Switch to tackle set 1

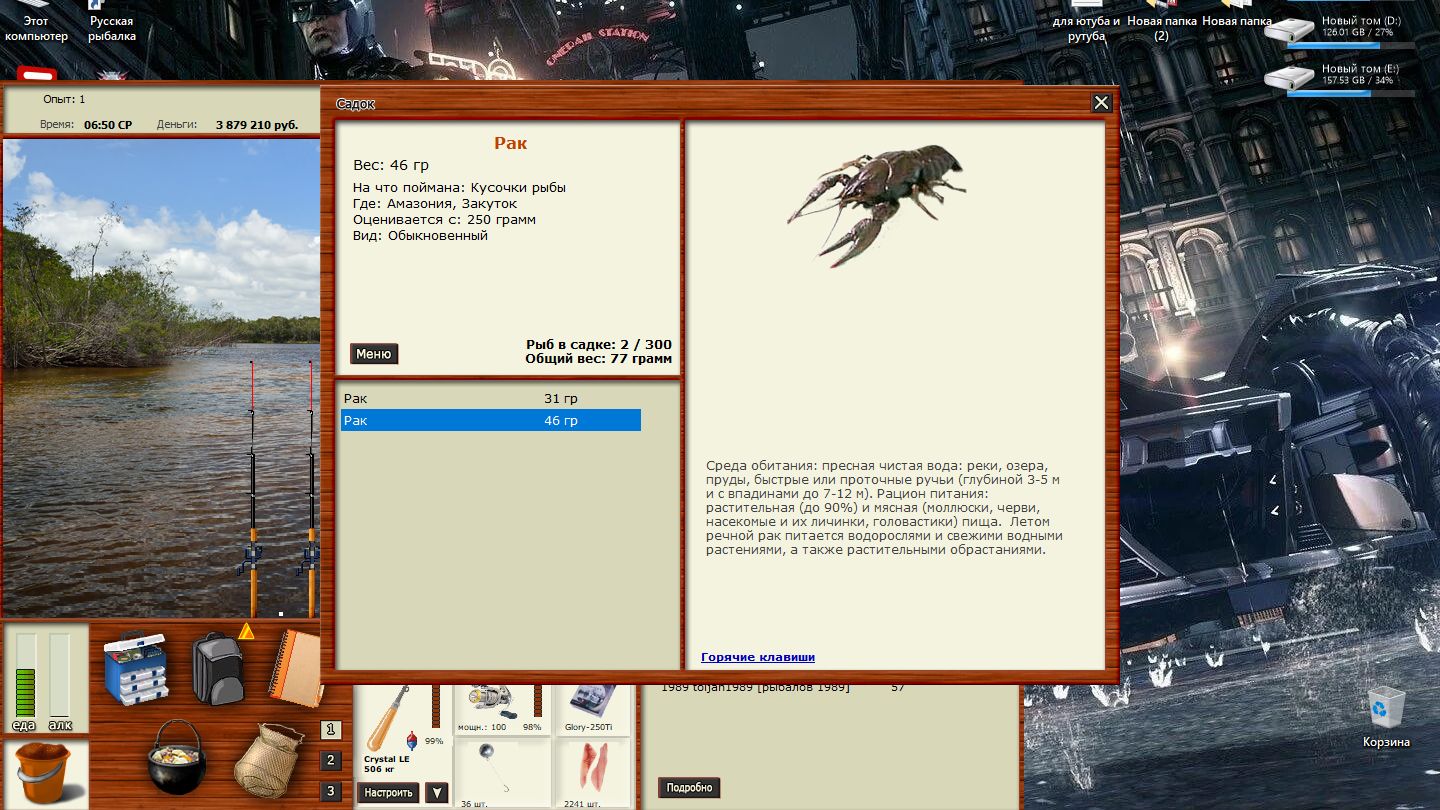click(332, 731)
